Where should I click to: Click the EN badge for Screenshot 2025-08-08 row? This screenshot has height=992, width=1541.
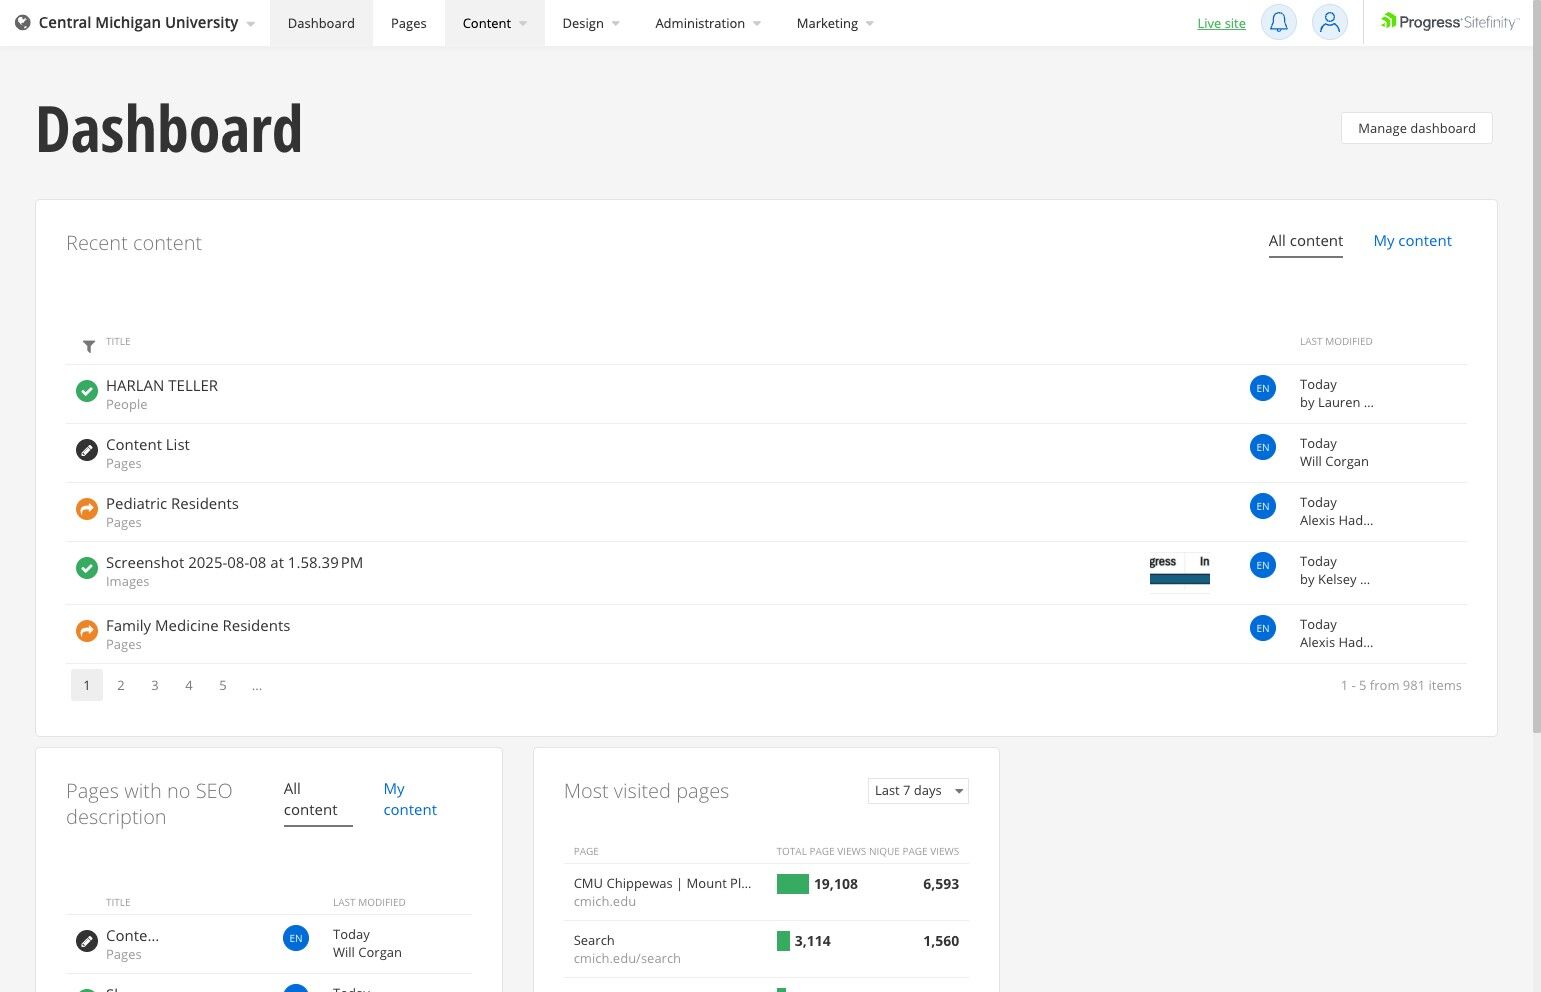(x=1263, y=565)
